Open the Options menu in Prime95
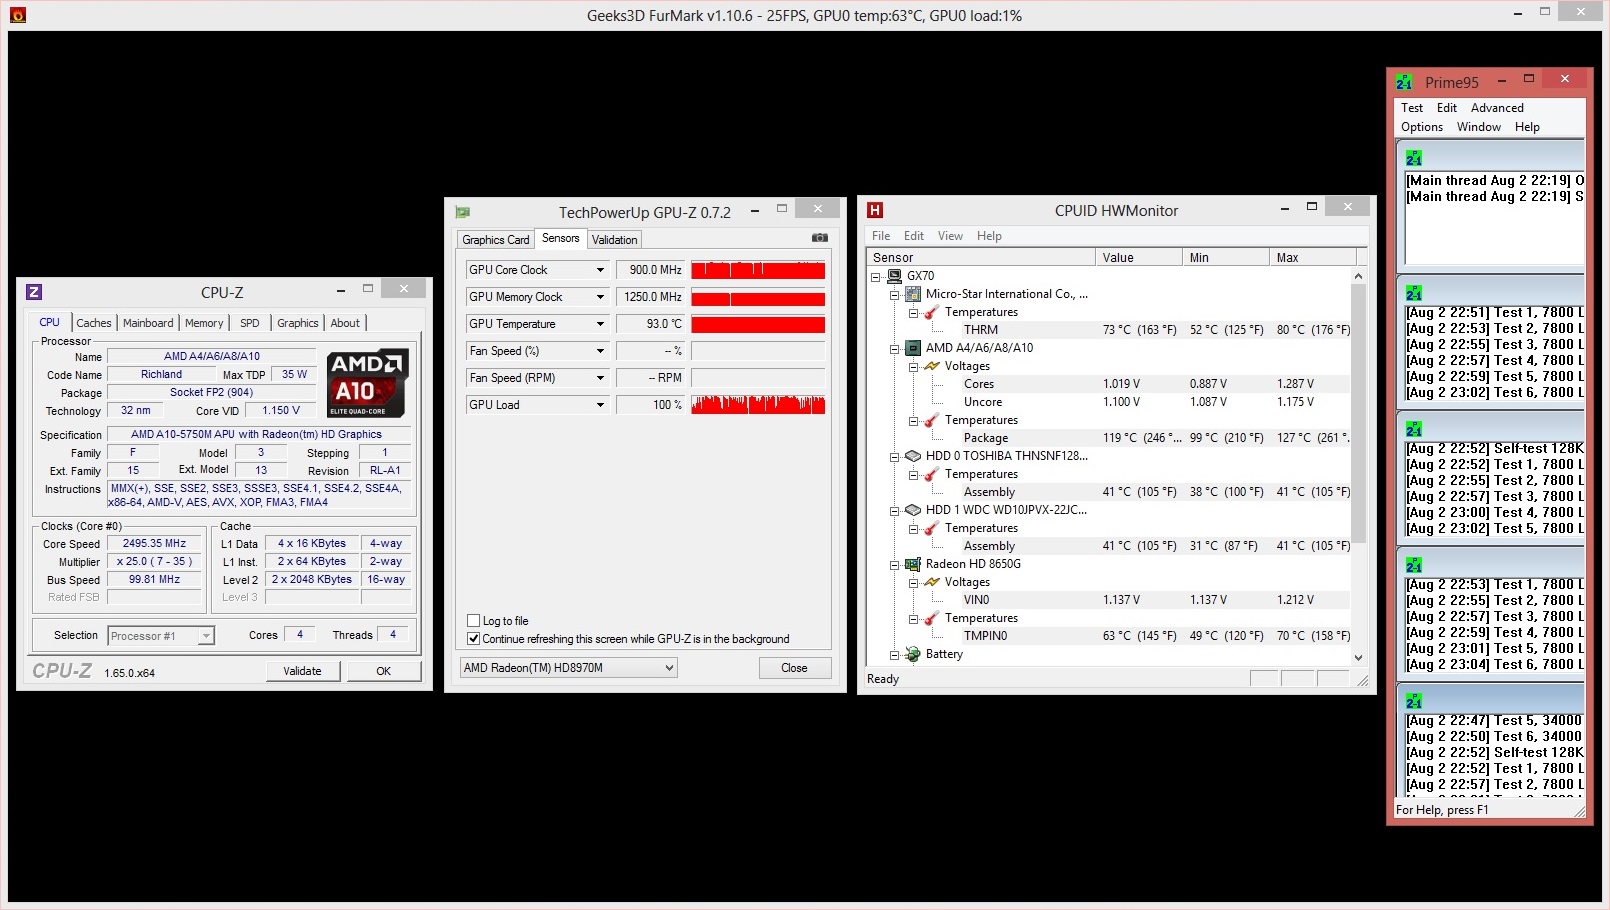This screenshot has height=910, width=1610. tap(1422, 127)
